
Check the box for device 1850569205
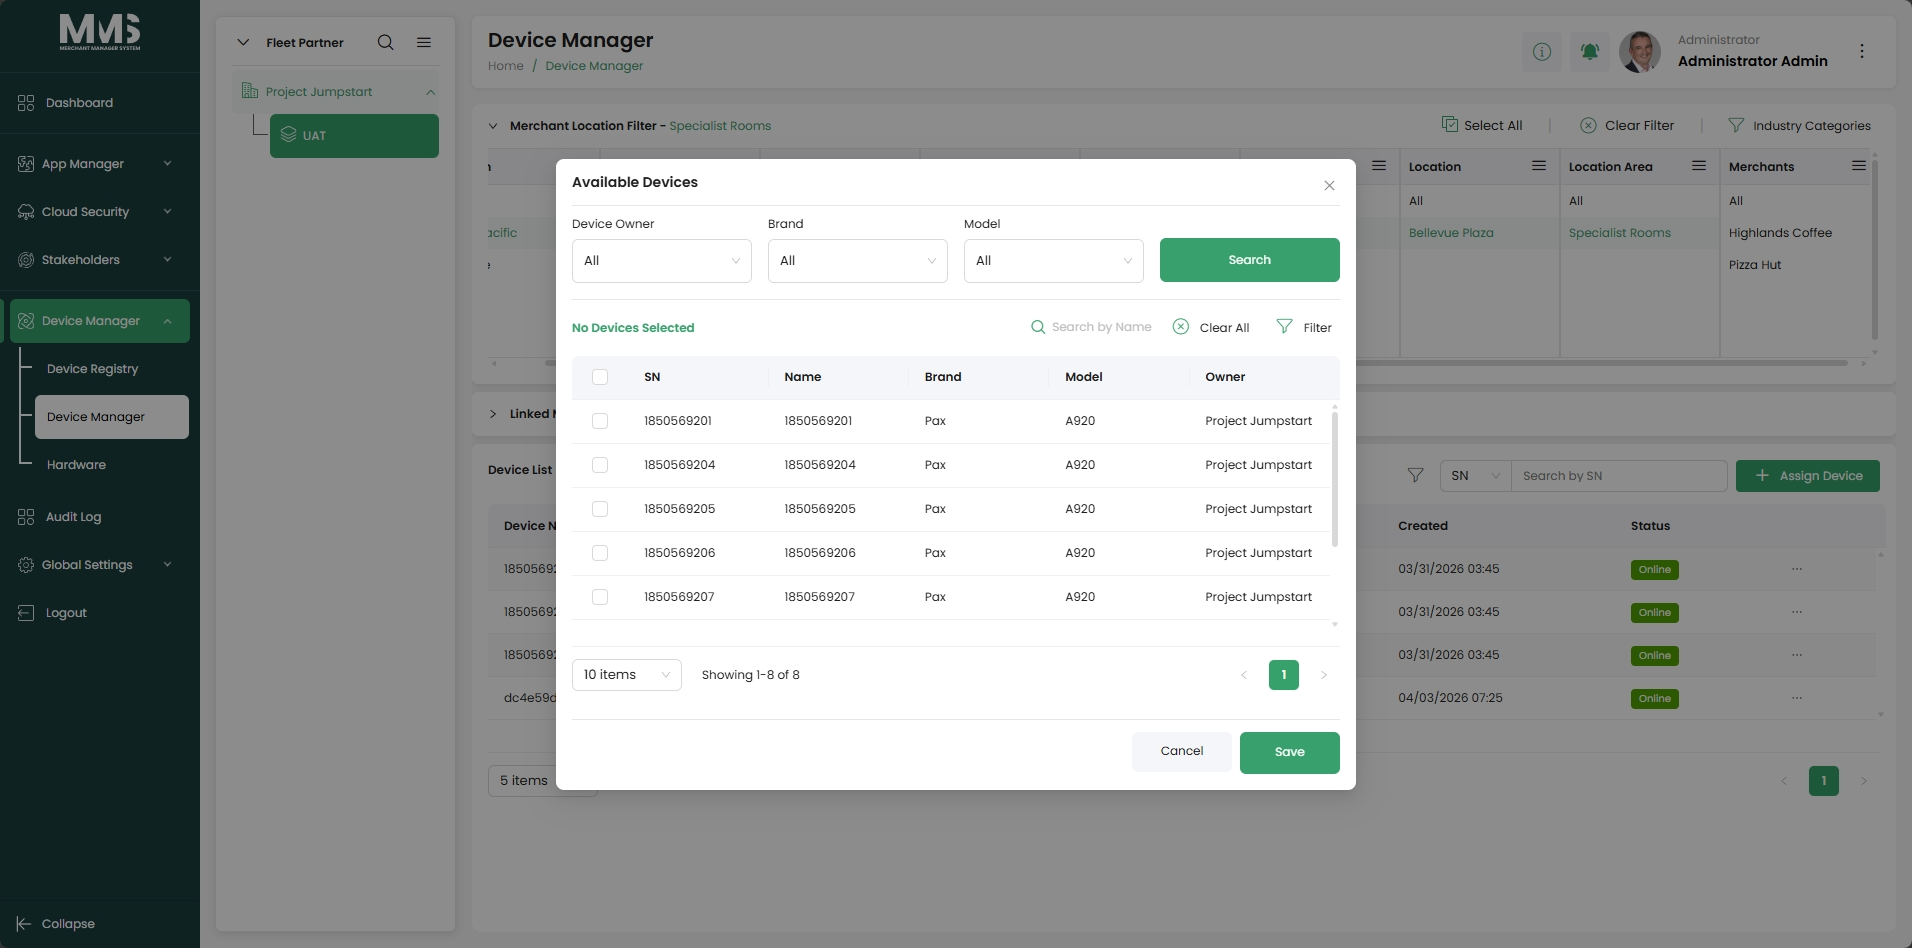point(600,509)
